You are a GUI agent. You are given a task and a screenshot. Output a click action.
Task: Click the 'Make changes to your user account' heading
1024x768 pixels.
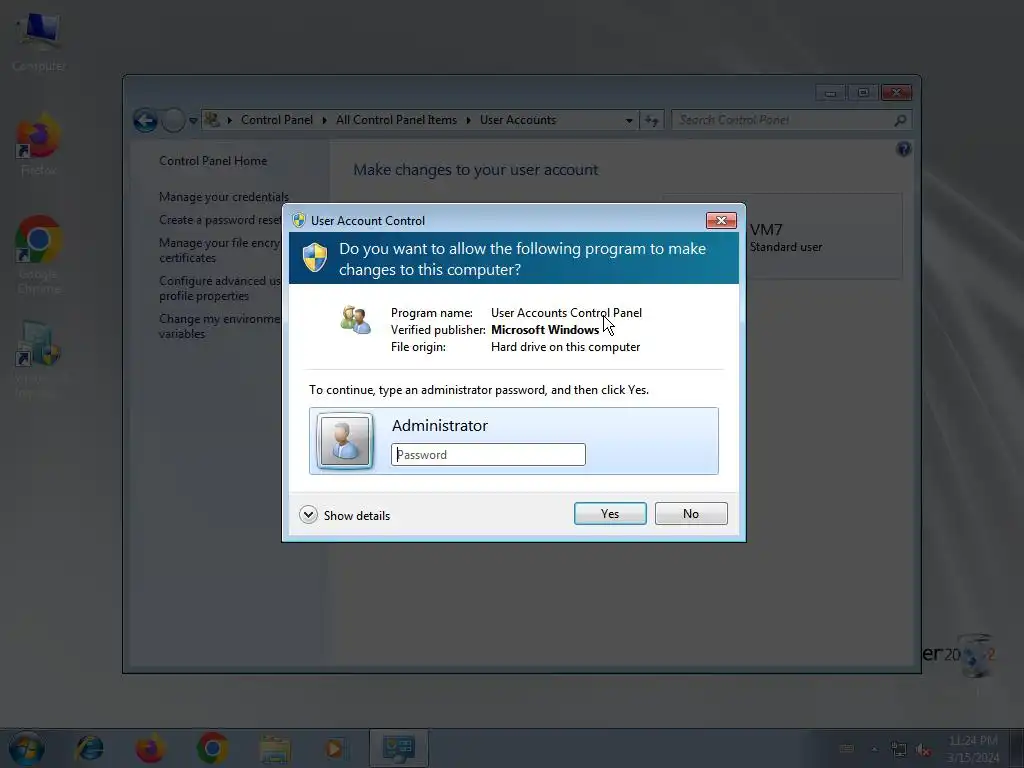coord(475,170)
